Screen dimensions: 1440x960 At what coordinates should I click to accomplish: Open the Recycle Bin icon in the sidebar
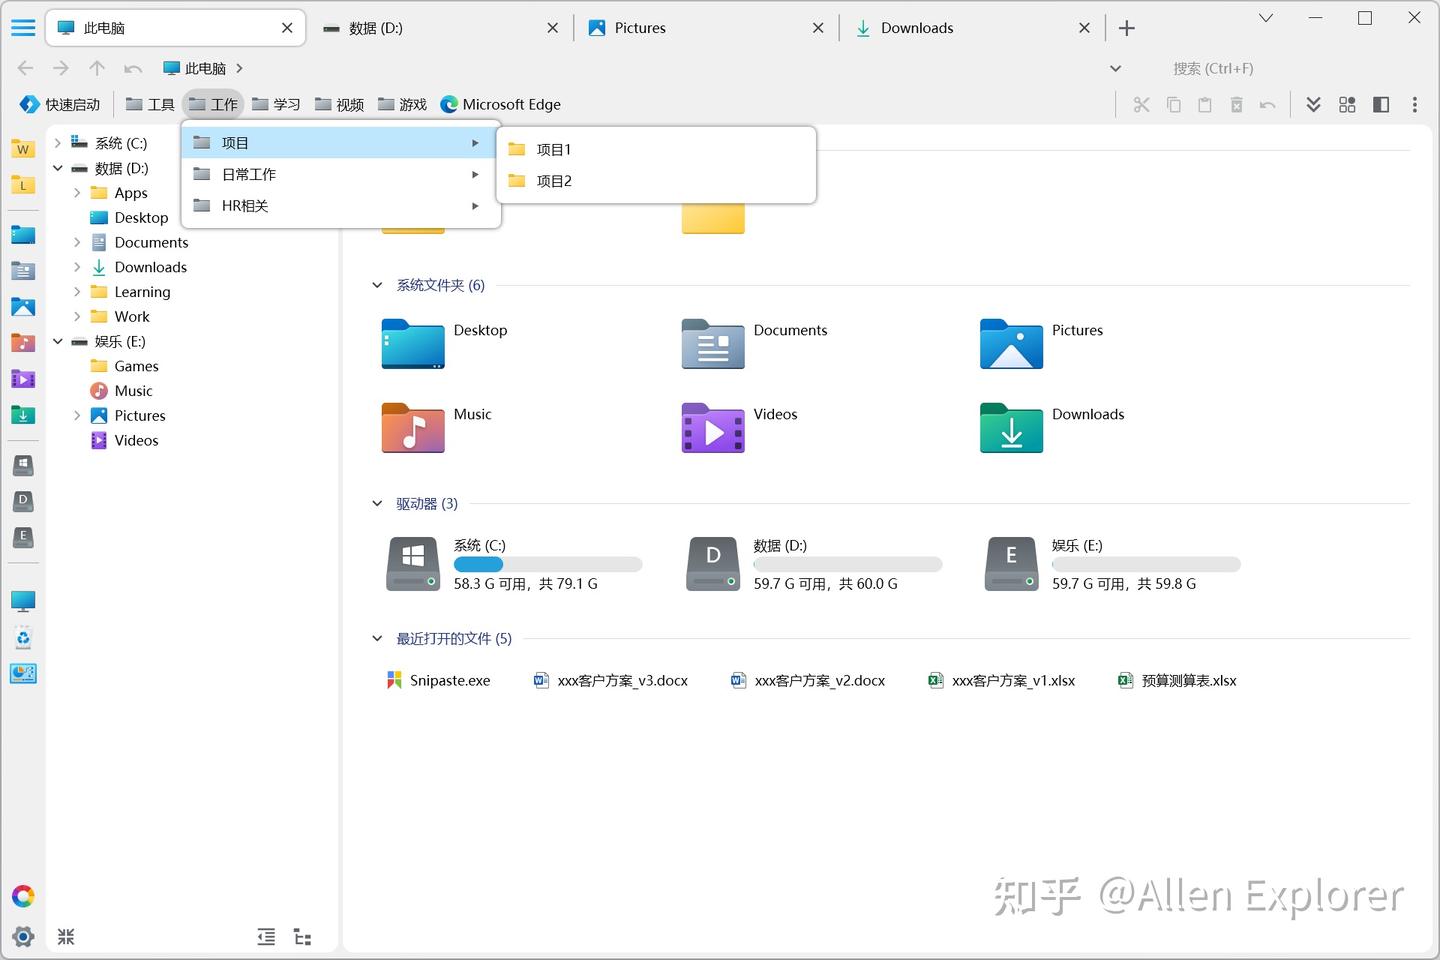tap(23, 637)
